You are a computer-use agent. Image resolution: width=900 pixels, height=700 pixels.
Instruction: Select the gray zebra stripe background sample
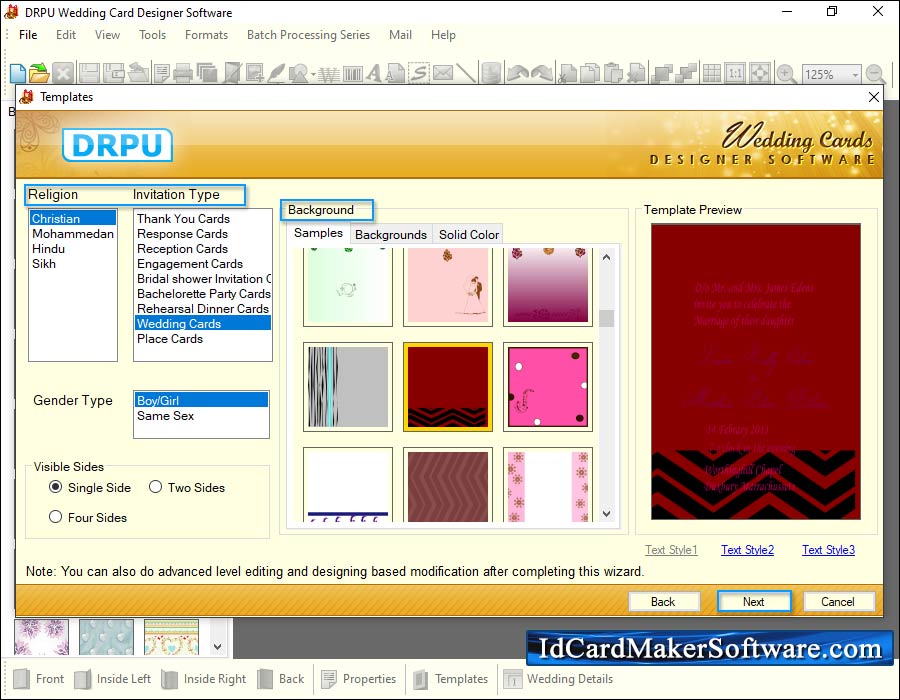[x=348, y=387]
